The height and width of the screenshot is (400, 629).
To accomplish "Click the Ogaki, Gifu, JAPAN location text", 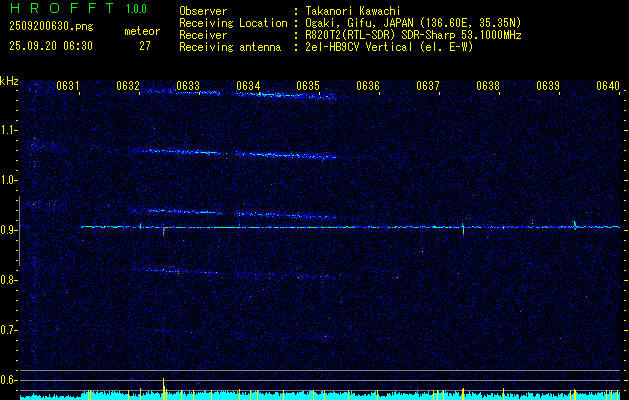I will 413,23.
